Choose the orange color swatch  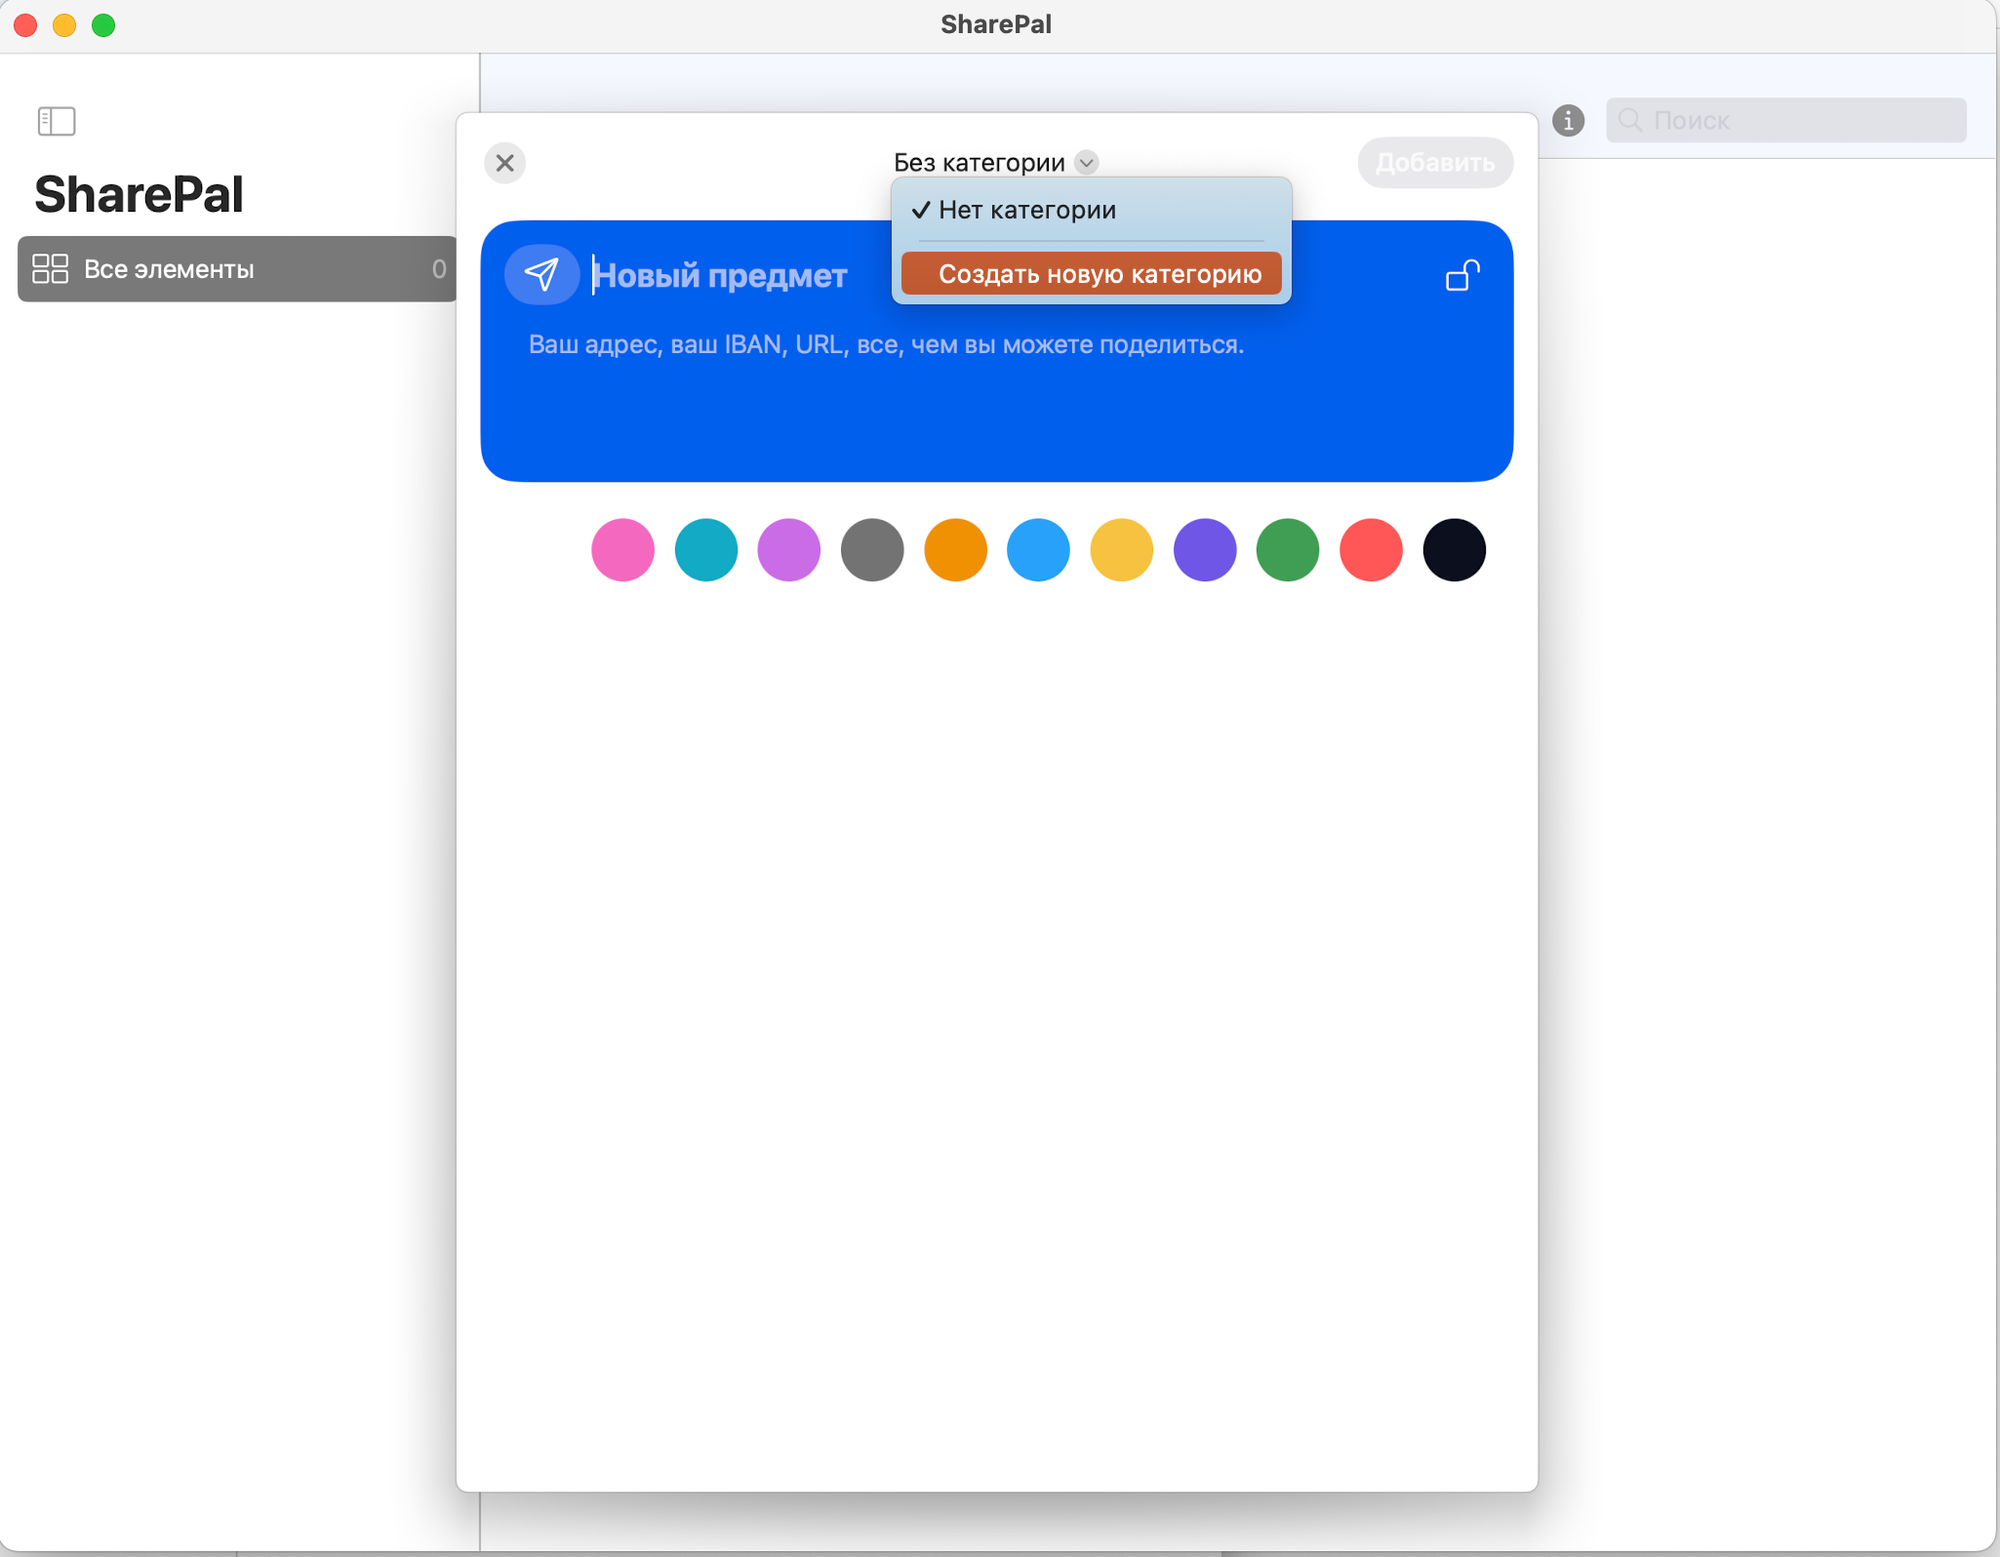click(x=955, y=550)
